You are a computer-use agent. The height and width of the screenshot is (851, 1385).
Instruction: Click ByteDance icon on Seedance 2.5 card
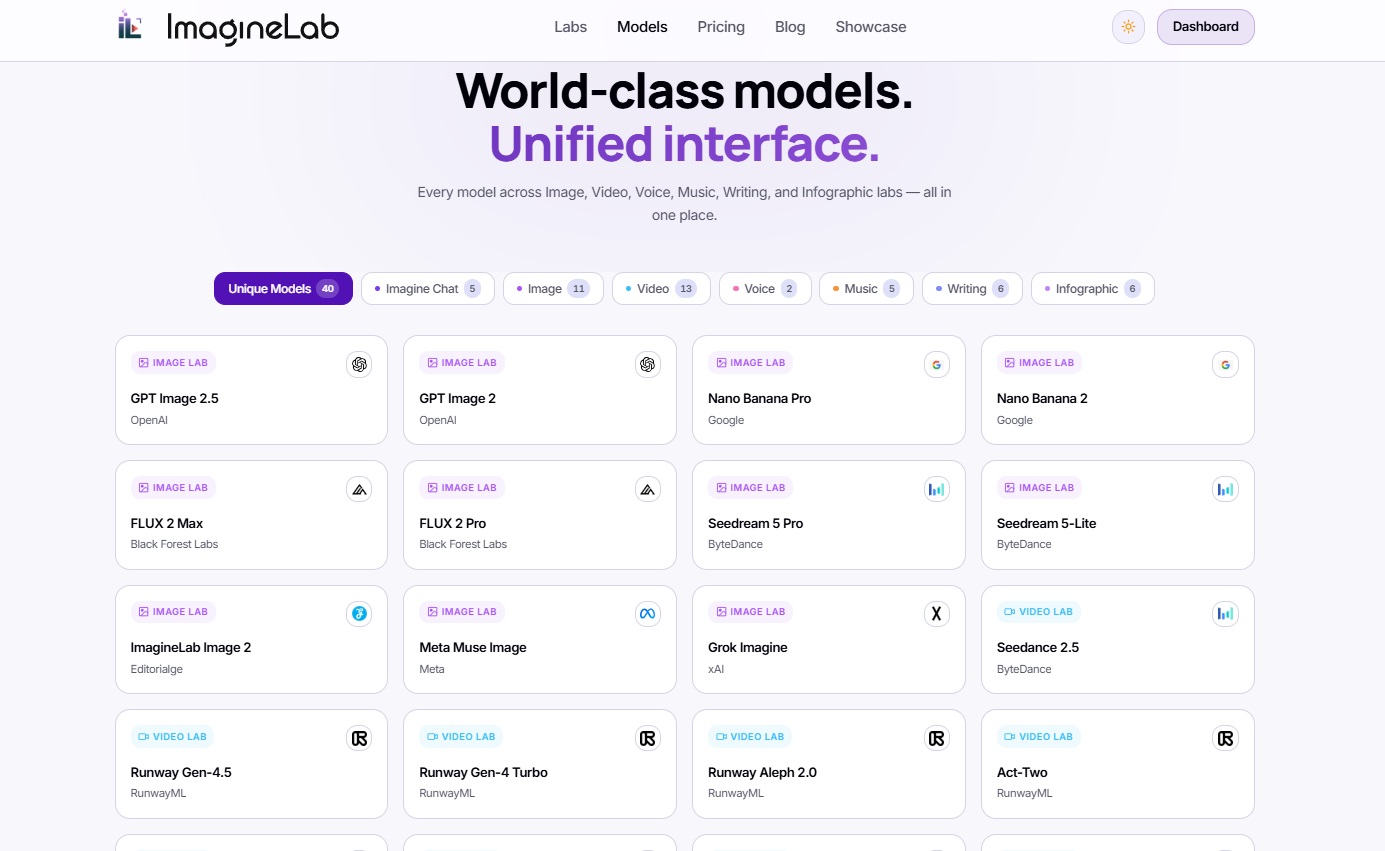click(x=1225, y=613)
